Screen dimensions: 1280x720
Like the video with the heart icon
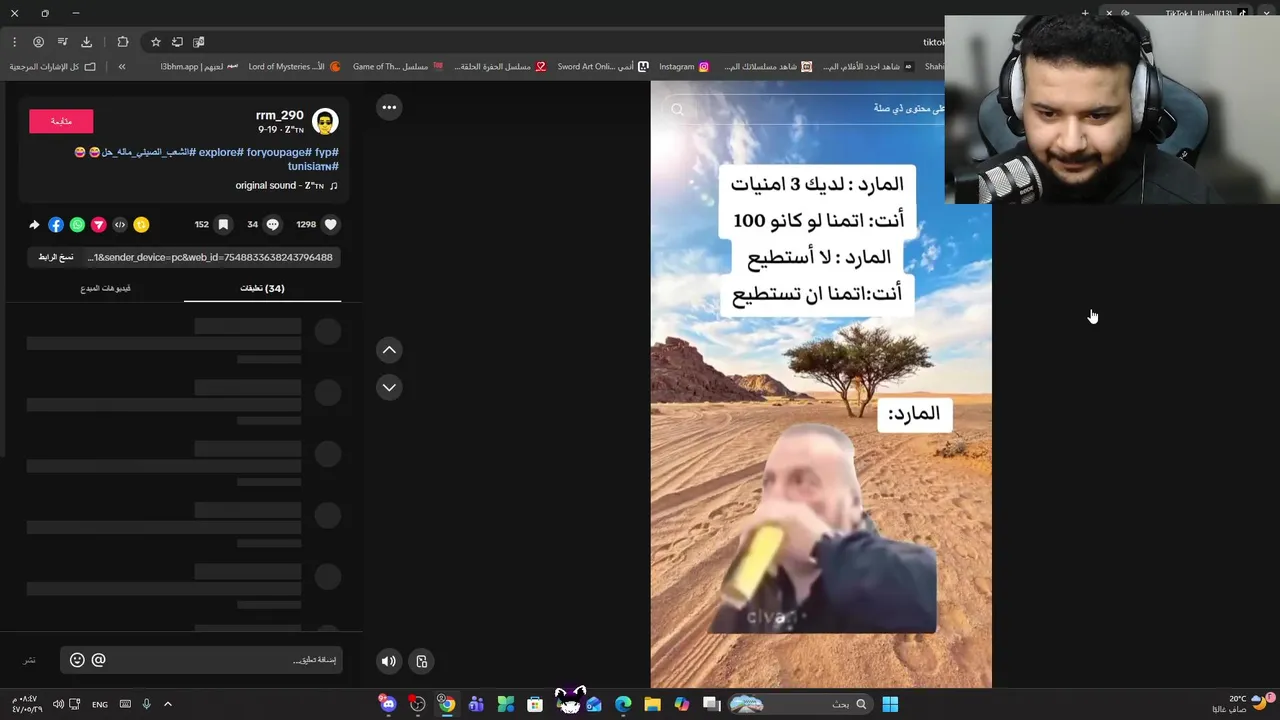tap(330, 225)
